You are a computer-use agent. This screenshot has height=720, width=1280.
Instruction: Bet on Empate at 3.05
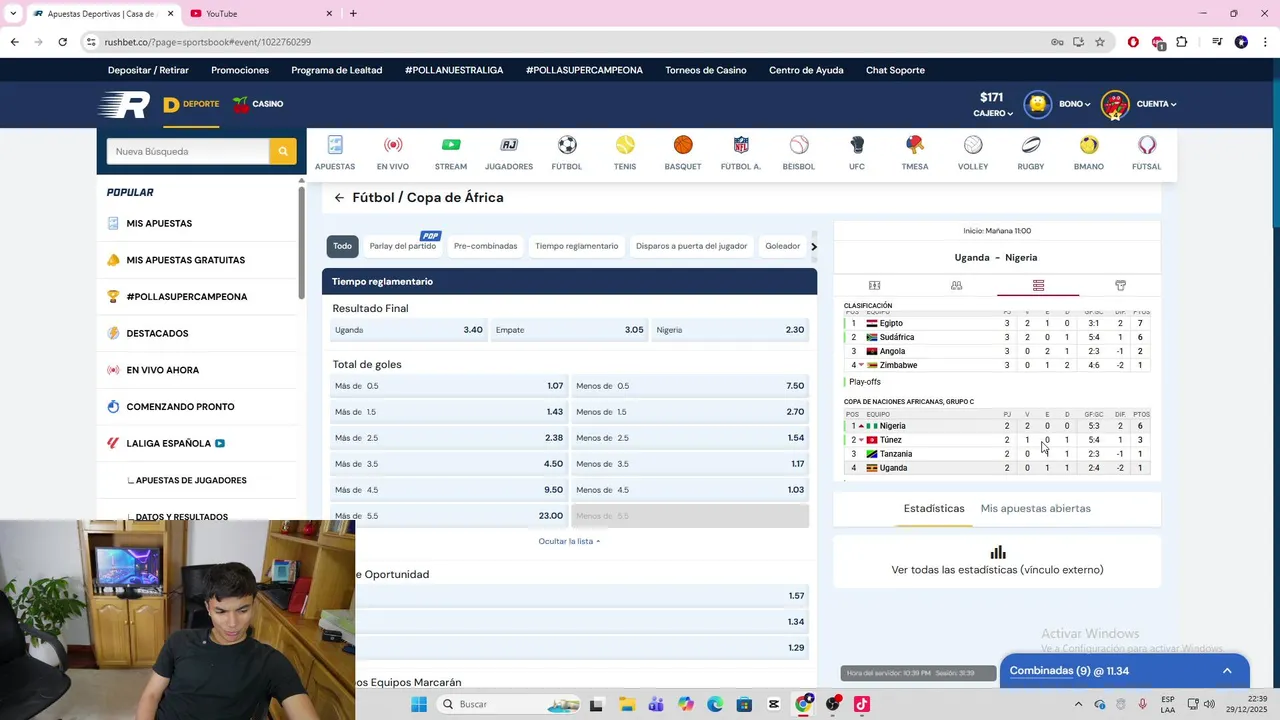[x=570, y=330]
